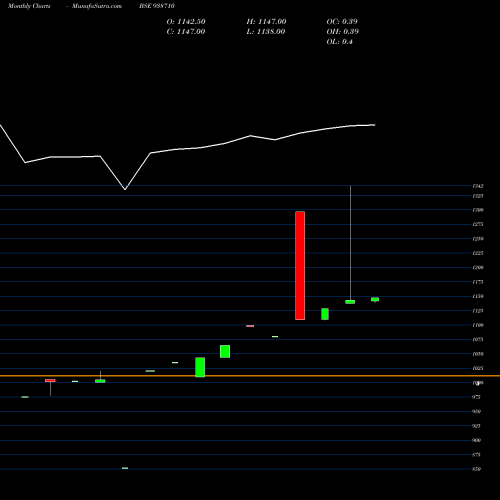The width and height of the screenshot is (500, 500).
Task: Click the 1025 price axis label
Action: click(478, 368)
